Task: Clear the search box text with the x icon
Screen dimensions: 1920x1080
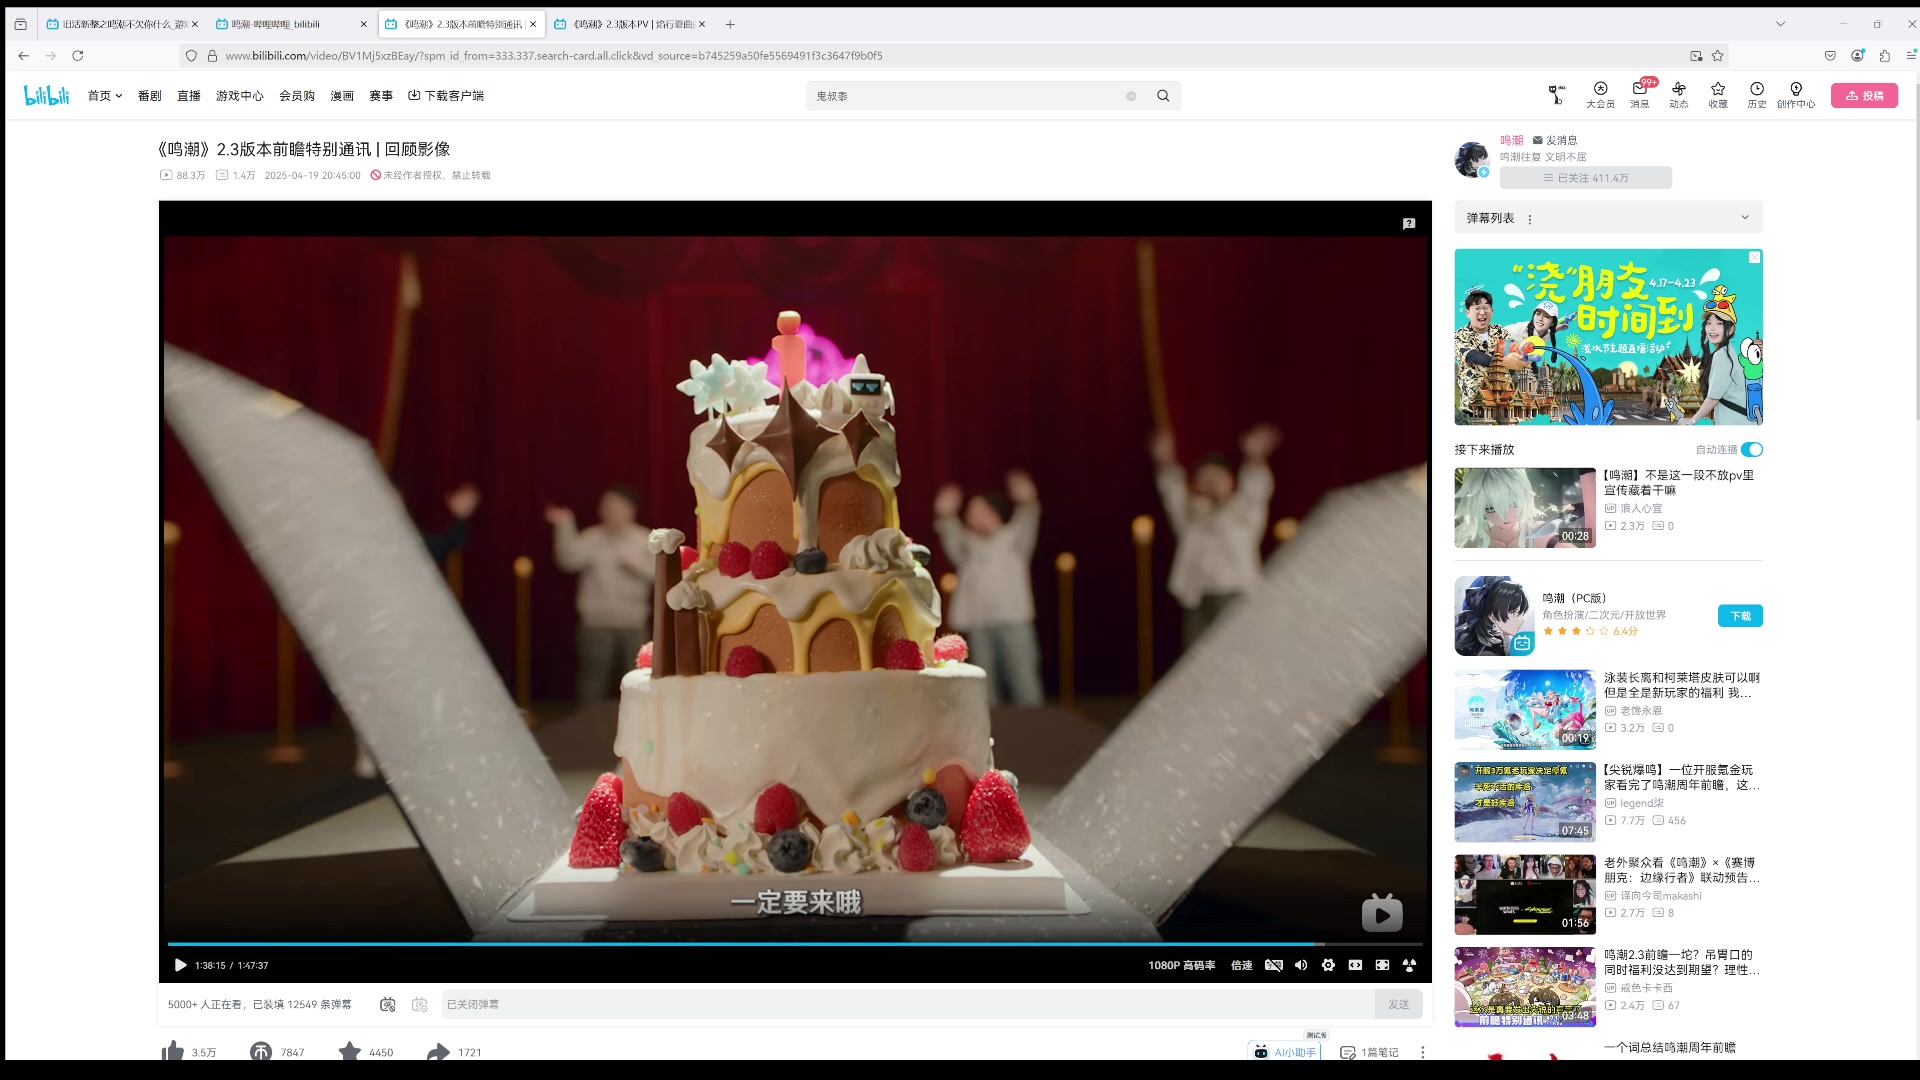Action: pos(1131,96)
